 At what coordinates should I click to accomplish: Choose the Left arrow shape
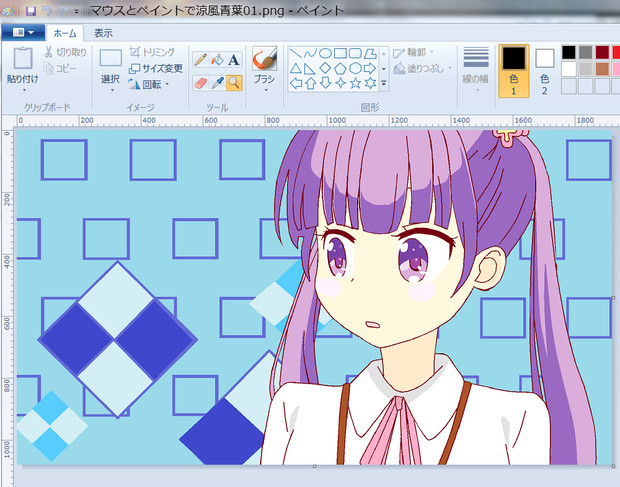coord(295,83)
